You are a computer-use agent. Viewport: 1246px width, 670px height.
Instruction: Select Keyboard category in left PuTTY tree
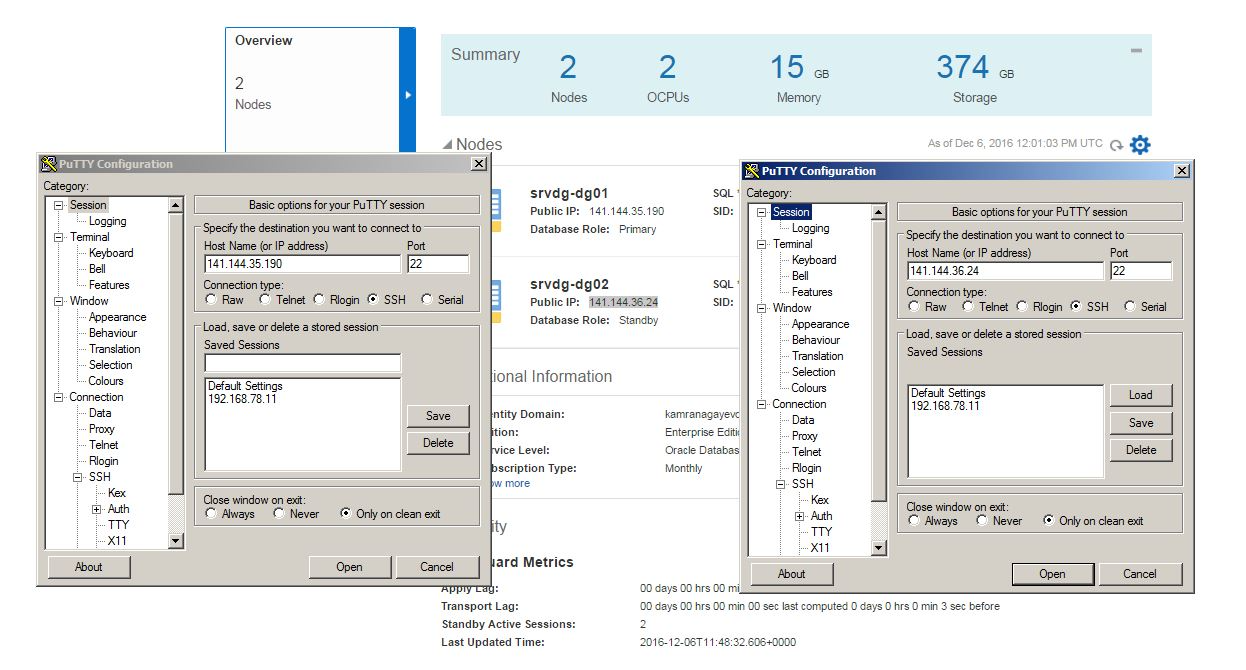tap(111, 253)
